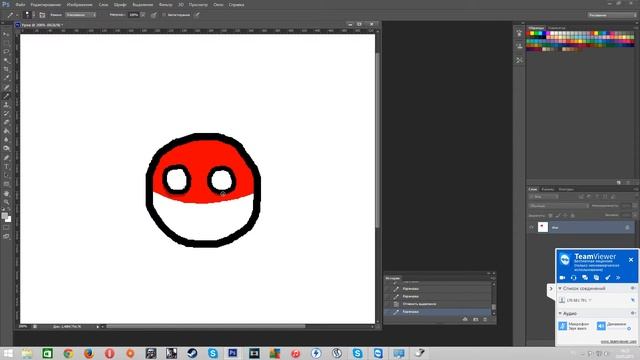Click the layer thumbnail in Layers panel
The image size is (640, 360).
click(542, 227)
